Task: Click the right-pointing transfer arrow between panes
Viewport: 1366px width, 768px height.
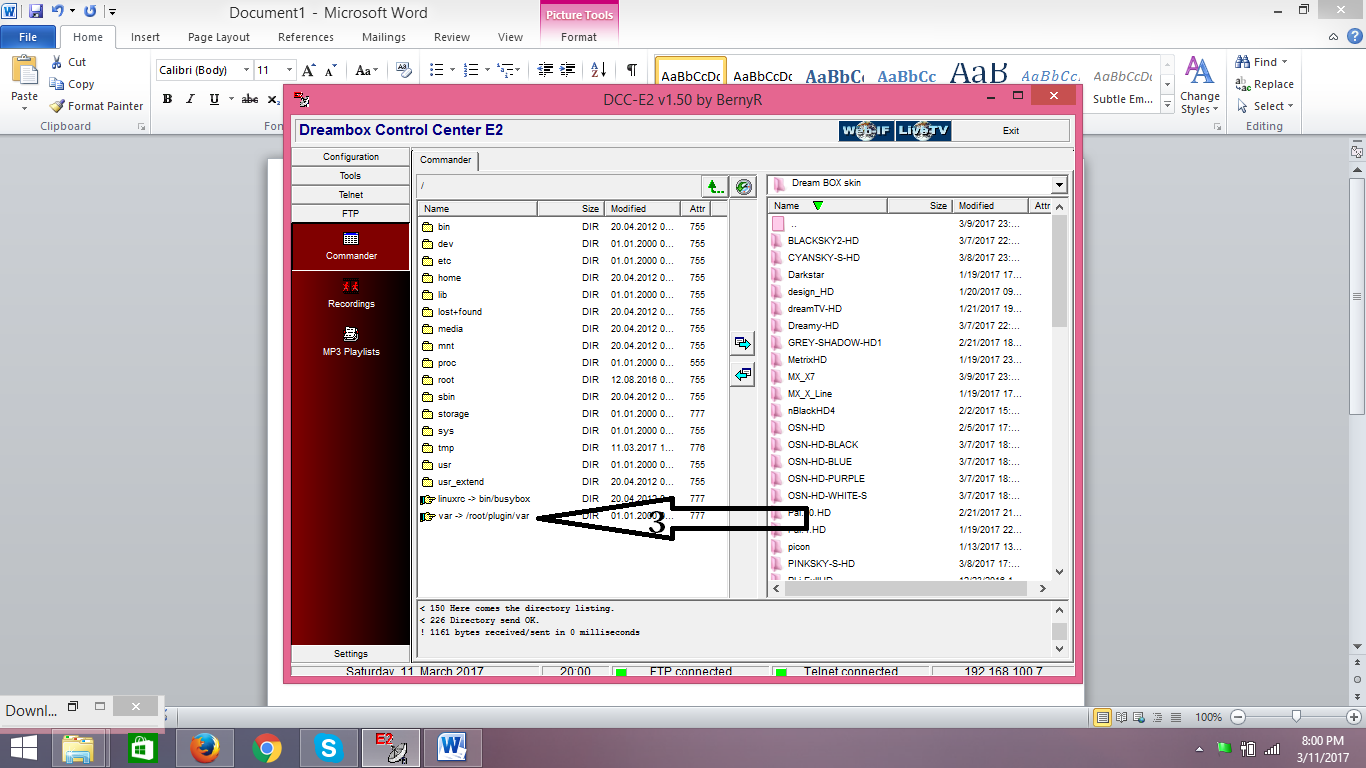Action: (x=742, y=343)
